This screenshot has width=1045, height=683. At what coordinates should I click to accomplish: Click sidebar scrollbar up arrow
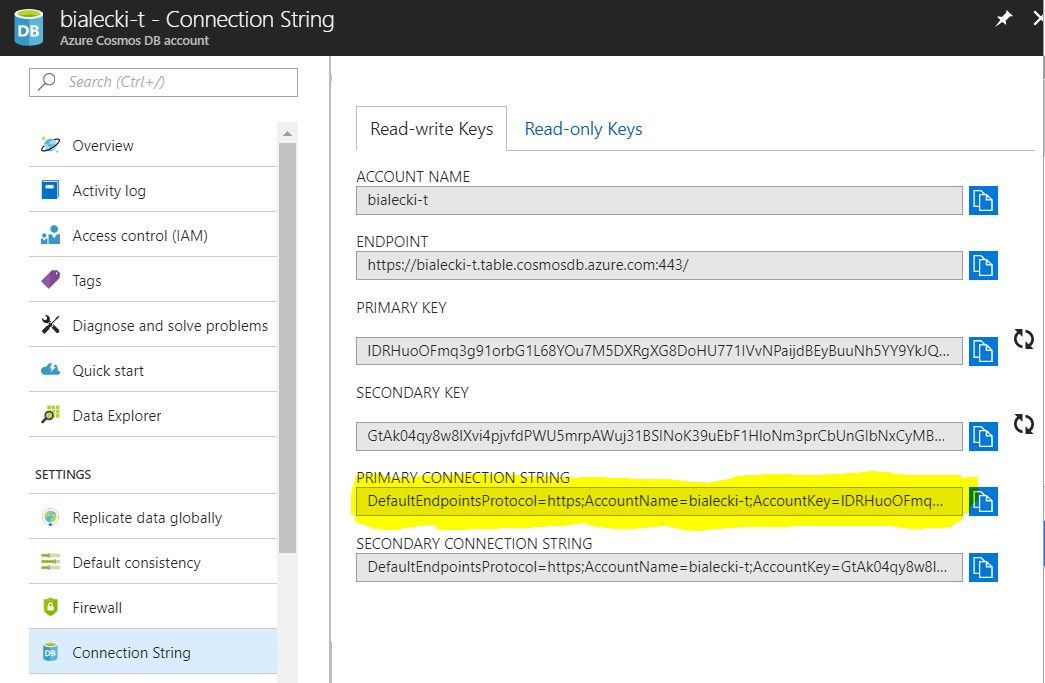pos(287,134)
